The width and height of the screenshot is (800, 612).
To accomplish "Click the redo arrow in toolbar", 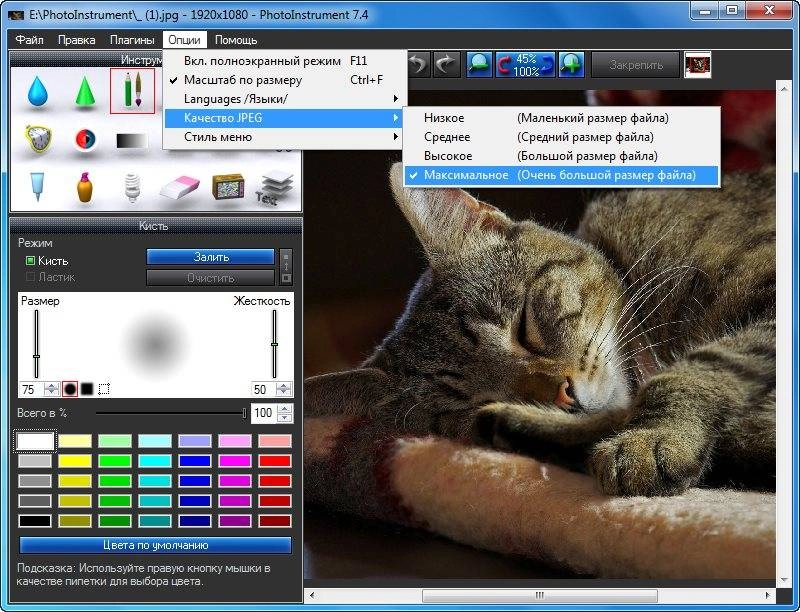I will pos(447,65).
